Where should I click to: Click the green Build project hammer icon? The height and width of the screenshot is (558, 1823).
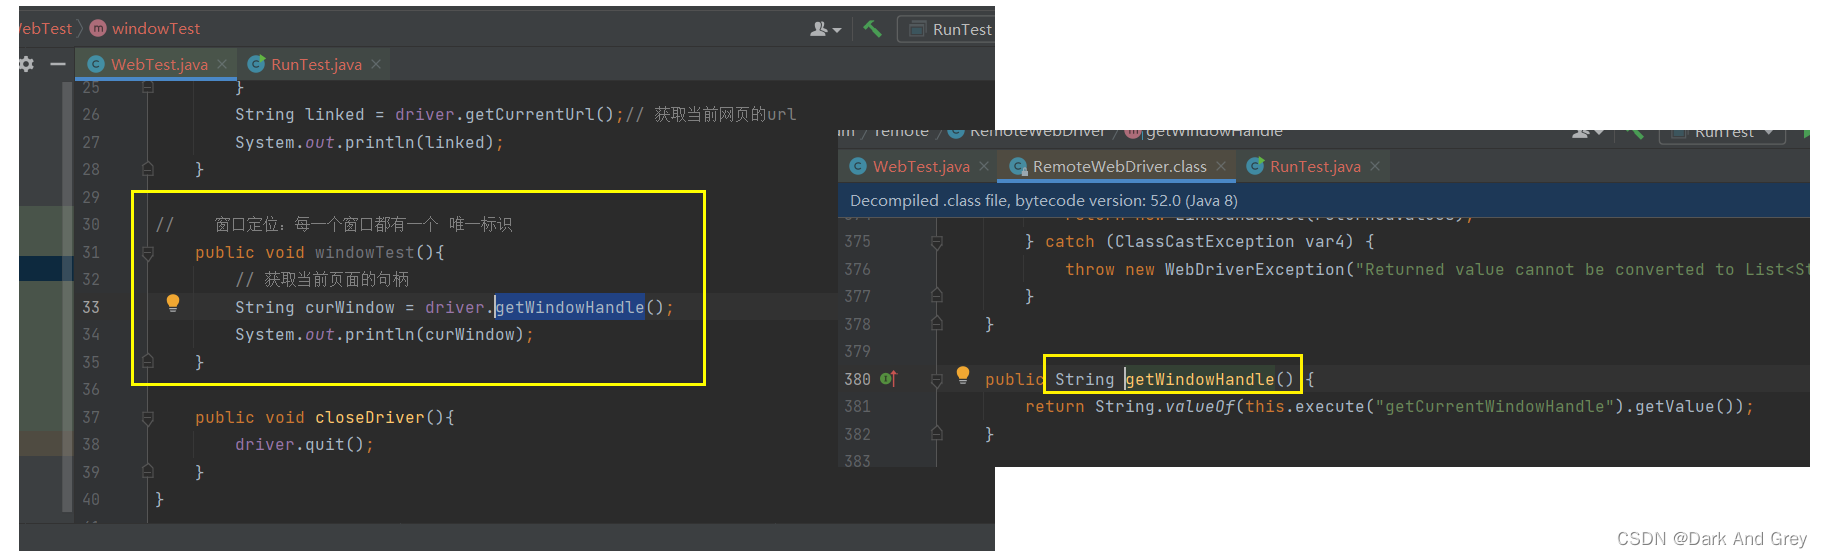click(872, 28)
